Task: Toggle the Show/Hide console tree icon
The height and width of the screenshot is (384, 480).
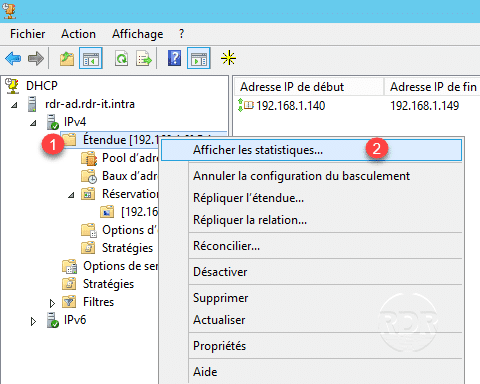Action: coord(91,58)
